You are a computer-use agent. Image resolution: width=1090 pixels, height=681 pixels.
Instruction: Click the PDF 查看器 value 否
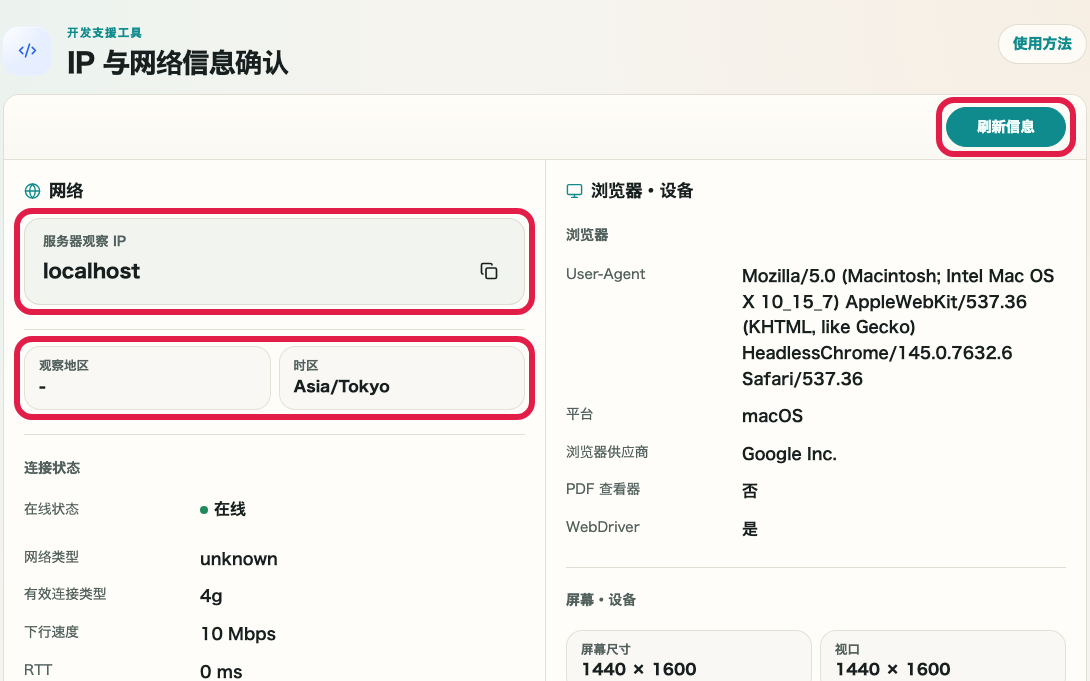(749, 491)
